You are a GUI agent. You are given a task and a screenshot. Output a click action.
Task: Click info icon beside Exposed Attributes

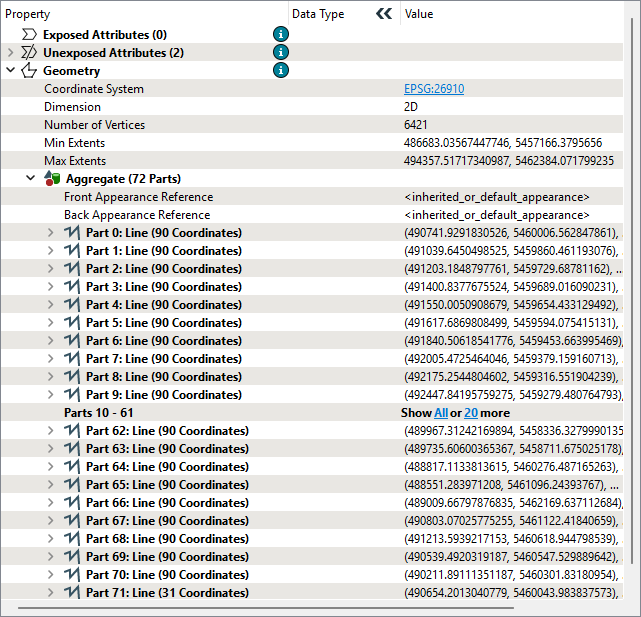pyautogui.click(x=281, y=35)
